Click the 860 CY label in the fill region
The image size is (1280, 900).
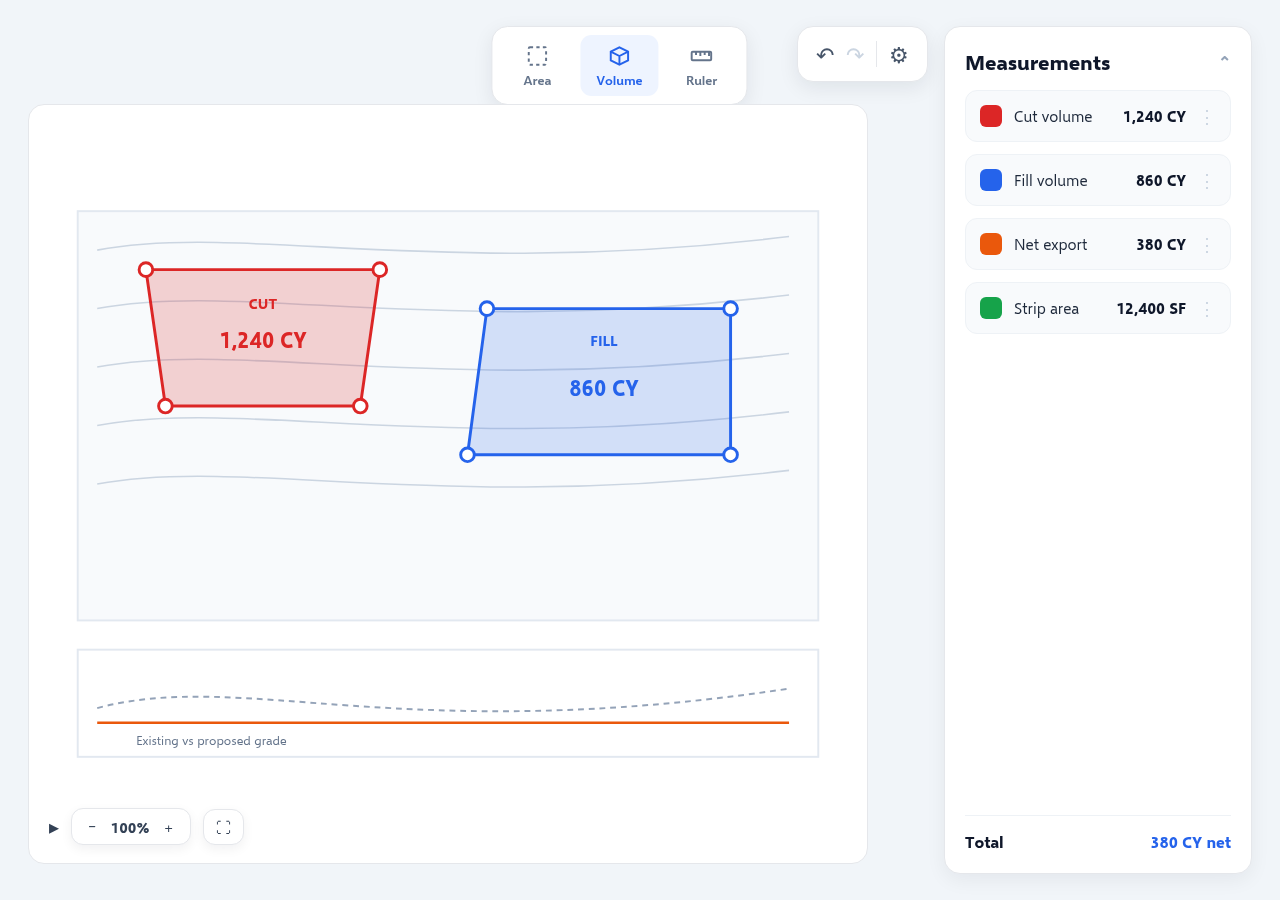[x=604, y=389]
